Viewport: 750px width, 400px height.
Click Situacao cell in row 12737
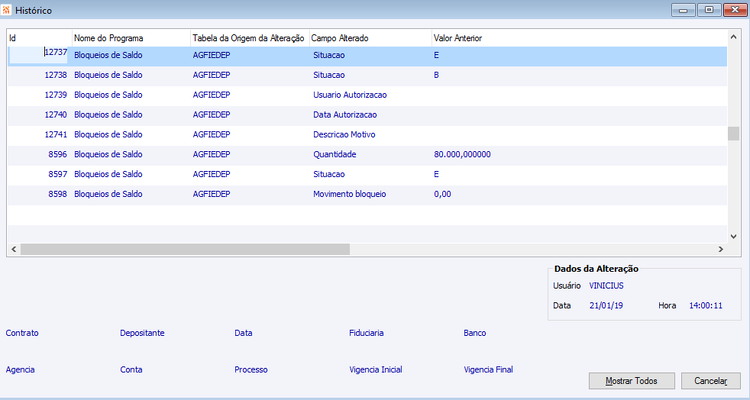pyautogui.click(x=329, y=56)
